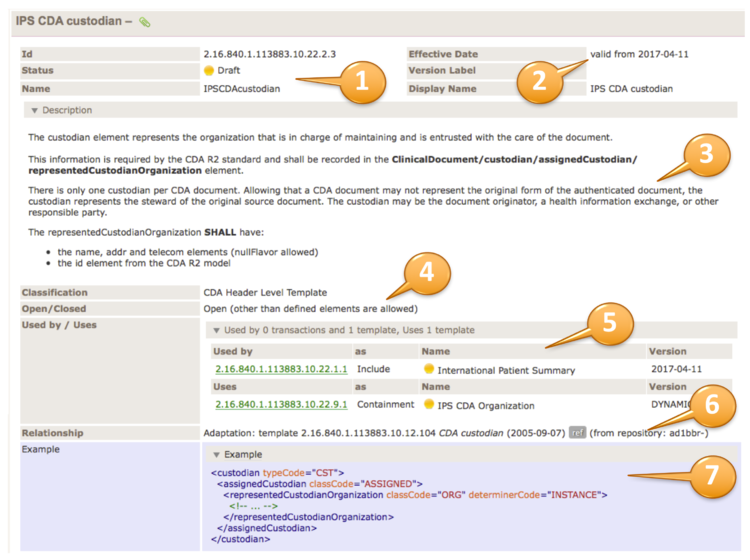The width and height of the screenshot is (750, 560).
Task: Click the ref badge in Relationship row
Action: point(577,433)
